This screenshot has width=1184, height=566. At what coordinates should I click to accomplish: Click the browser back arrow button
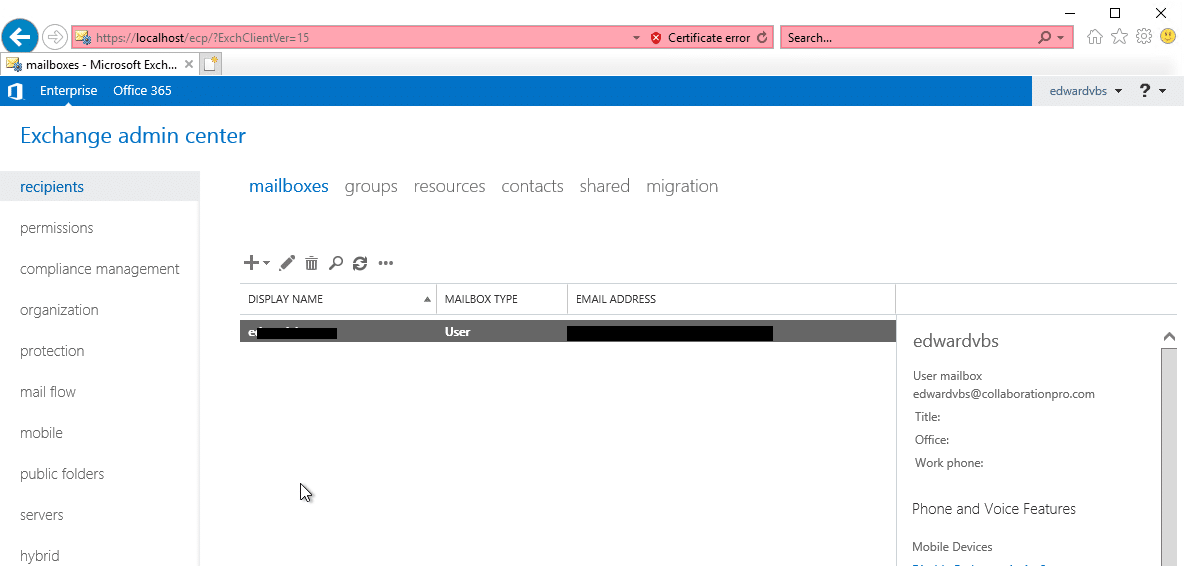click(21, 38)
